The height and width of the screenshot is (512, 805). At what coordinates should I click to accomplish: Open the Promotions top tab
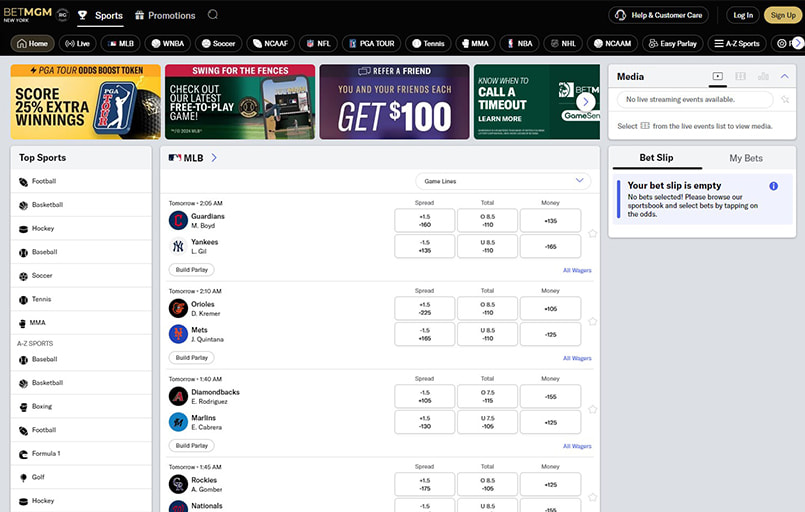(x=165, y=15)
